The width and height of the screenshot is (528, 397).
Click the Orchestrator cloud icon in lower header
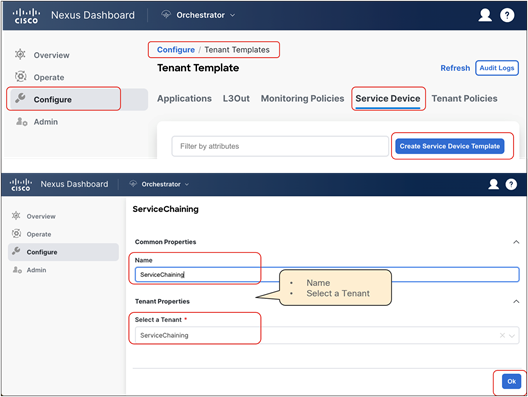click(x=133, y=184)
